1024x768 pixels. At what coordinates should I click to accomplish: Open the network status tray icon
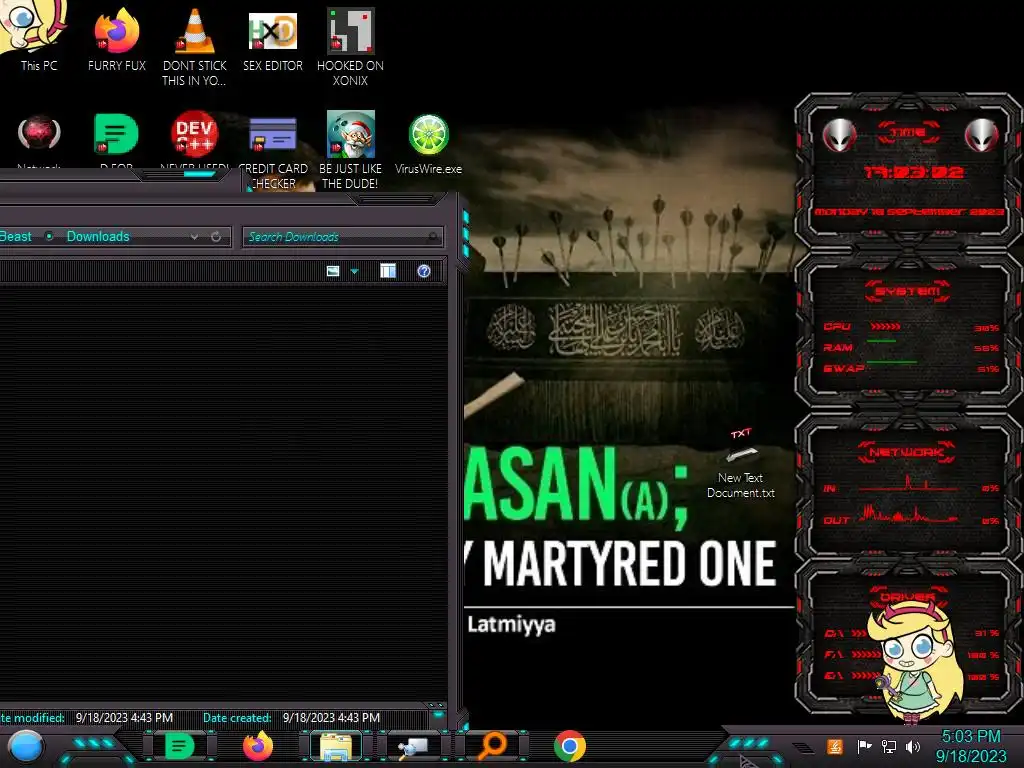coord(889,746)
